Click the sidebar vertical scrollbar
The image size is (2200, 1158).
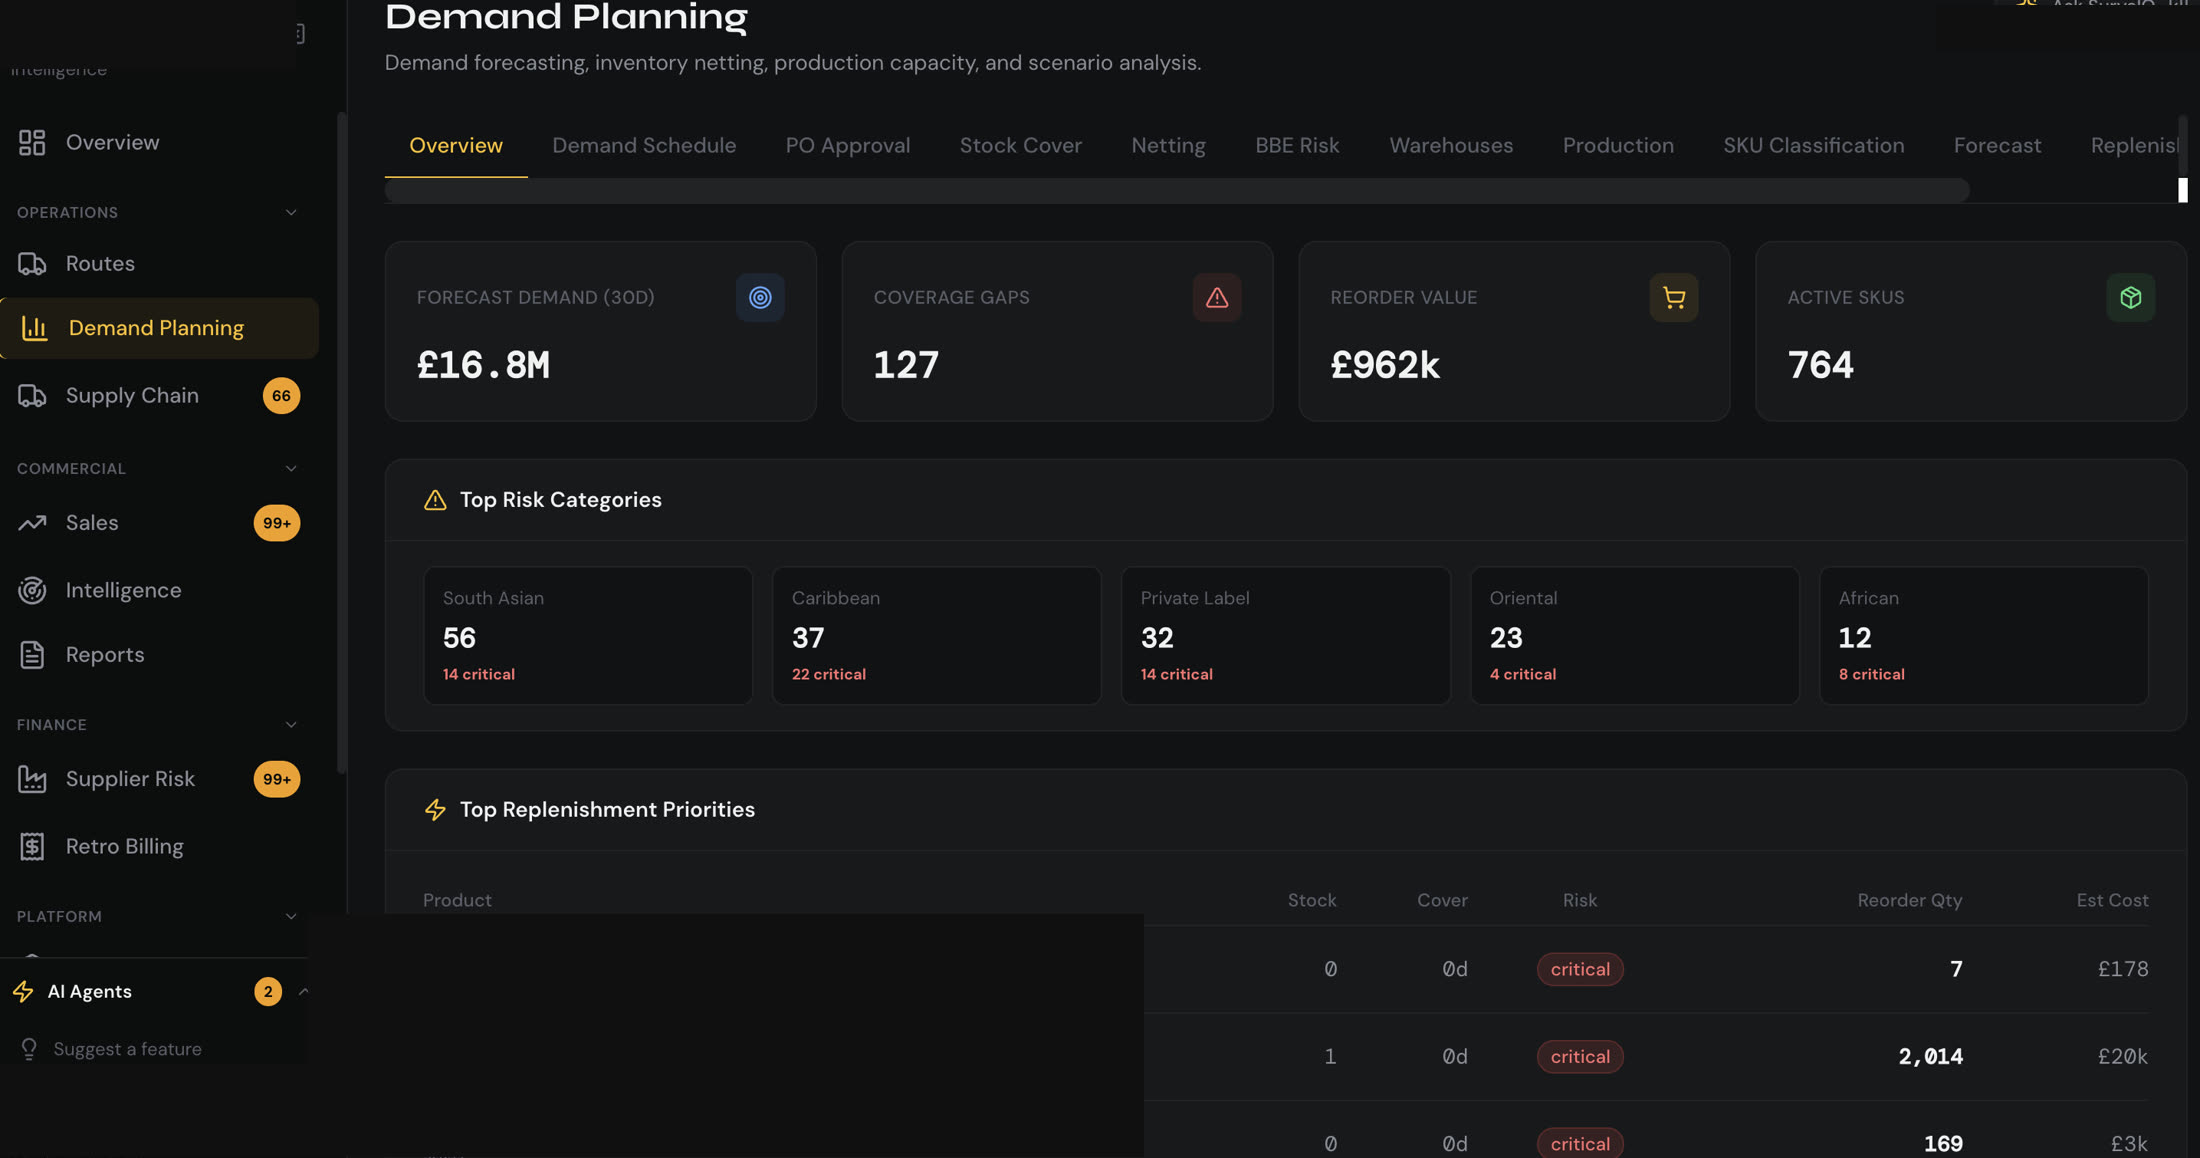pos(342,442)
